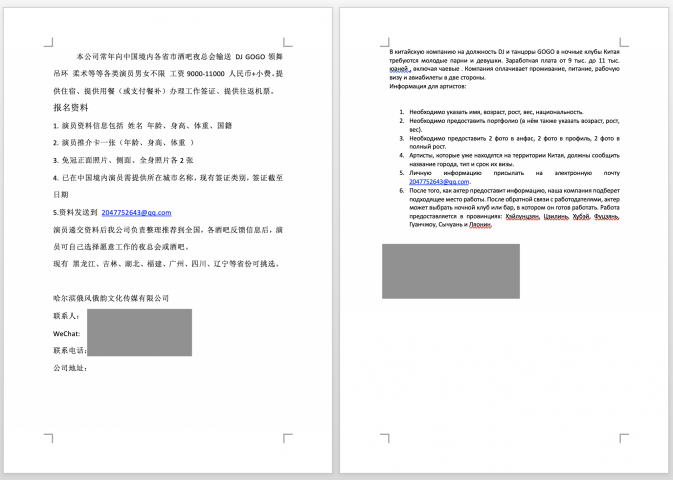Click item 1. 演员资料信息包括
The height and width of the screenshot is (480, 673).
click(x=143, y=126)
